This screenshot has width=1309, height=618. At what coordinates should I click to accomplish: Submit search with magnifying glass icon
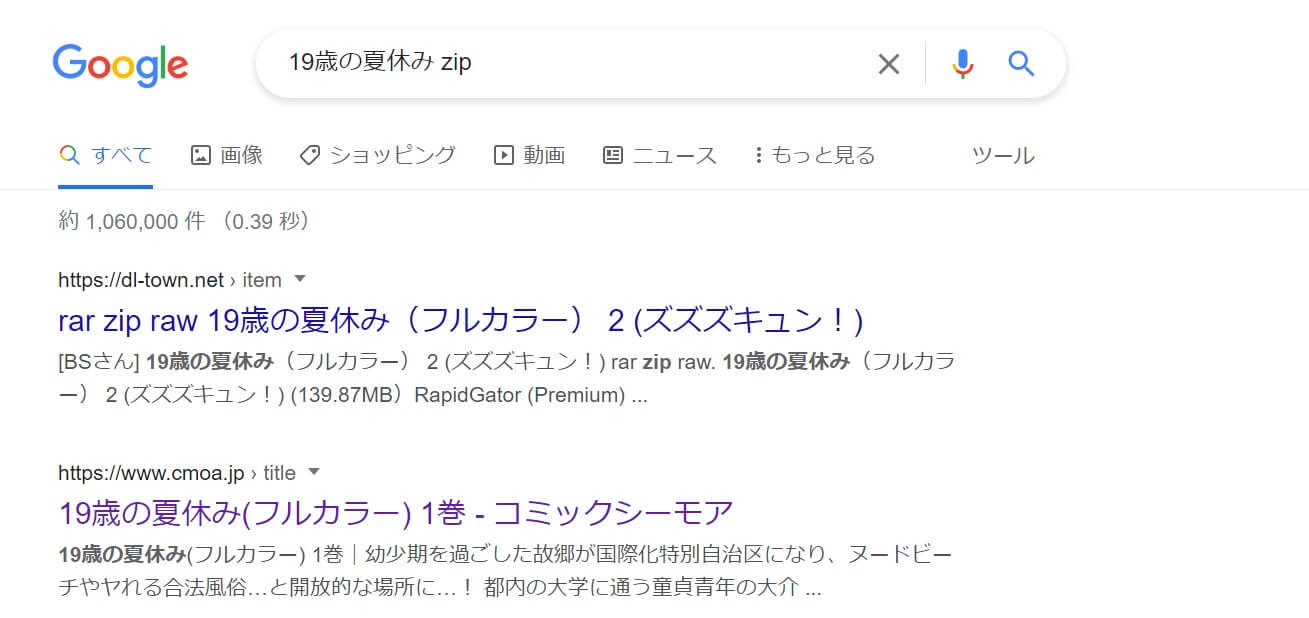coord(1020,64)
